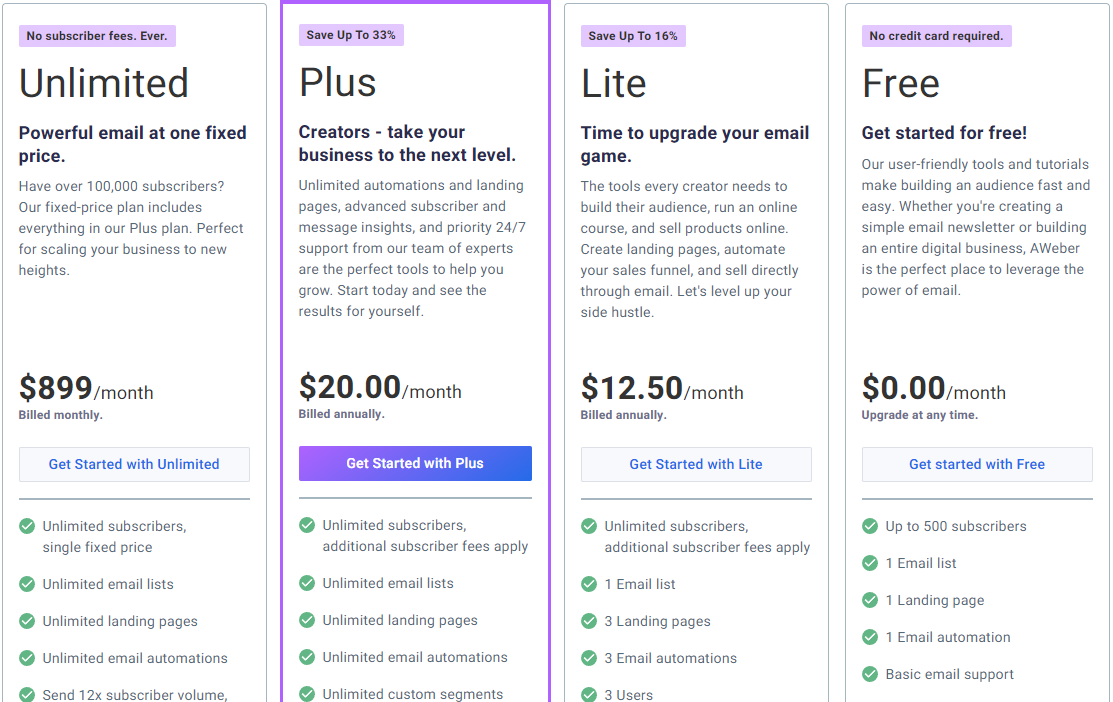1113x702 pixels.
Task: Click Get Started with Lite button
Action: pos(696,464)
